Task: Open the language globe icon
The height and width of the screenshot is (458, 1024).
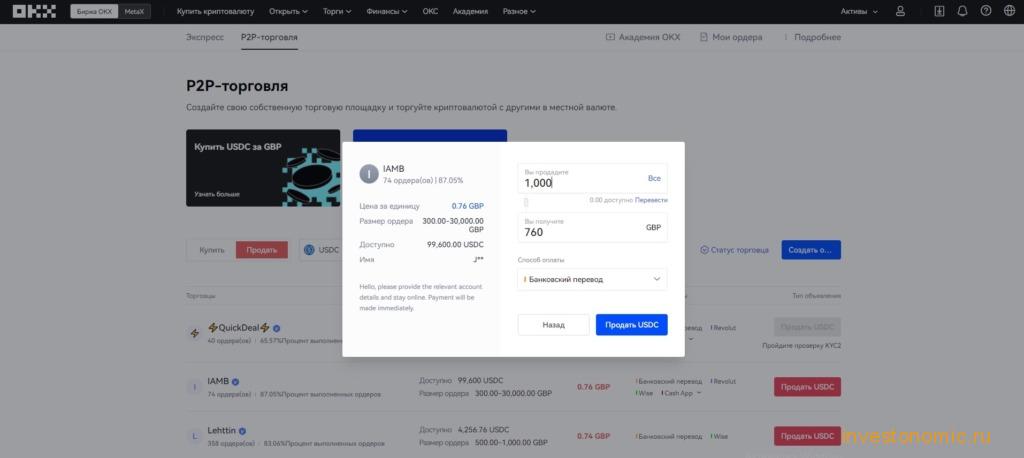Action: pyautogui.click(x=1009, y=11)
